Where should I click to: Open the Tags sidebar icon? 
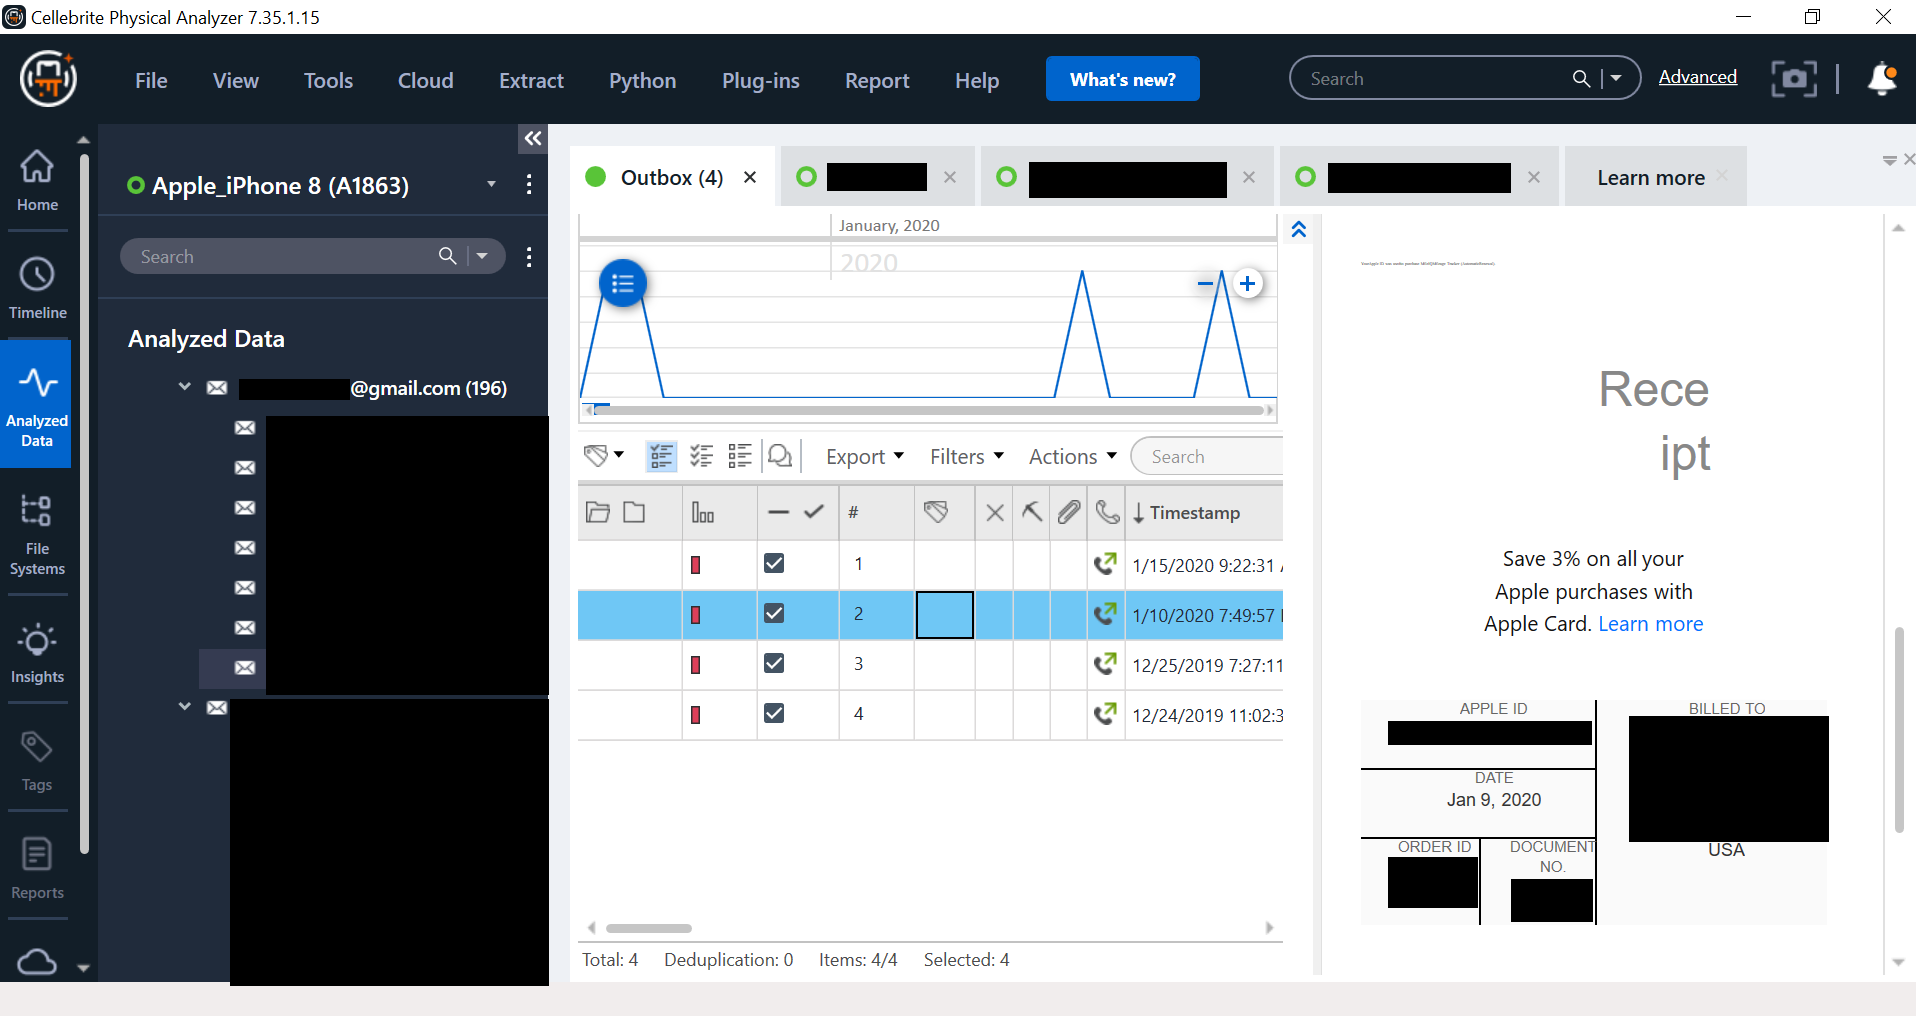pyautogui.click(x=37, y=760)
